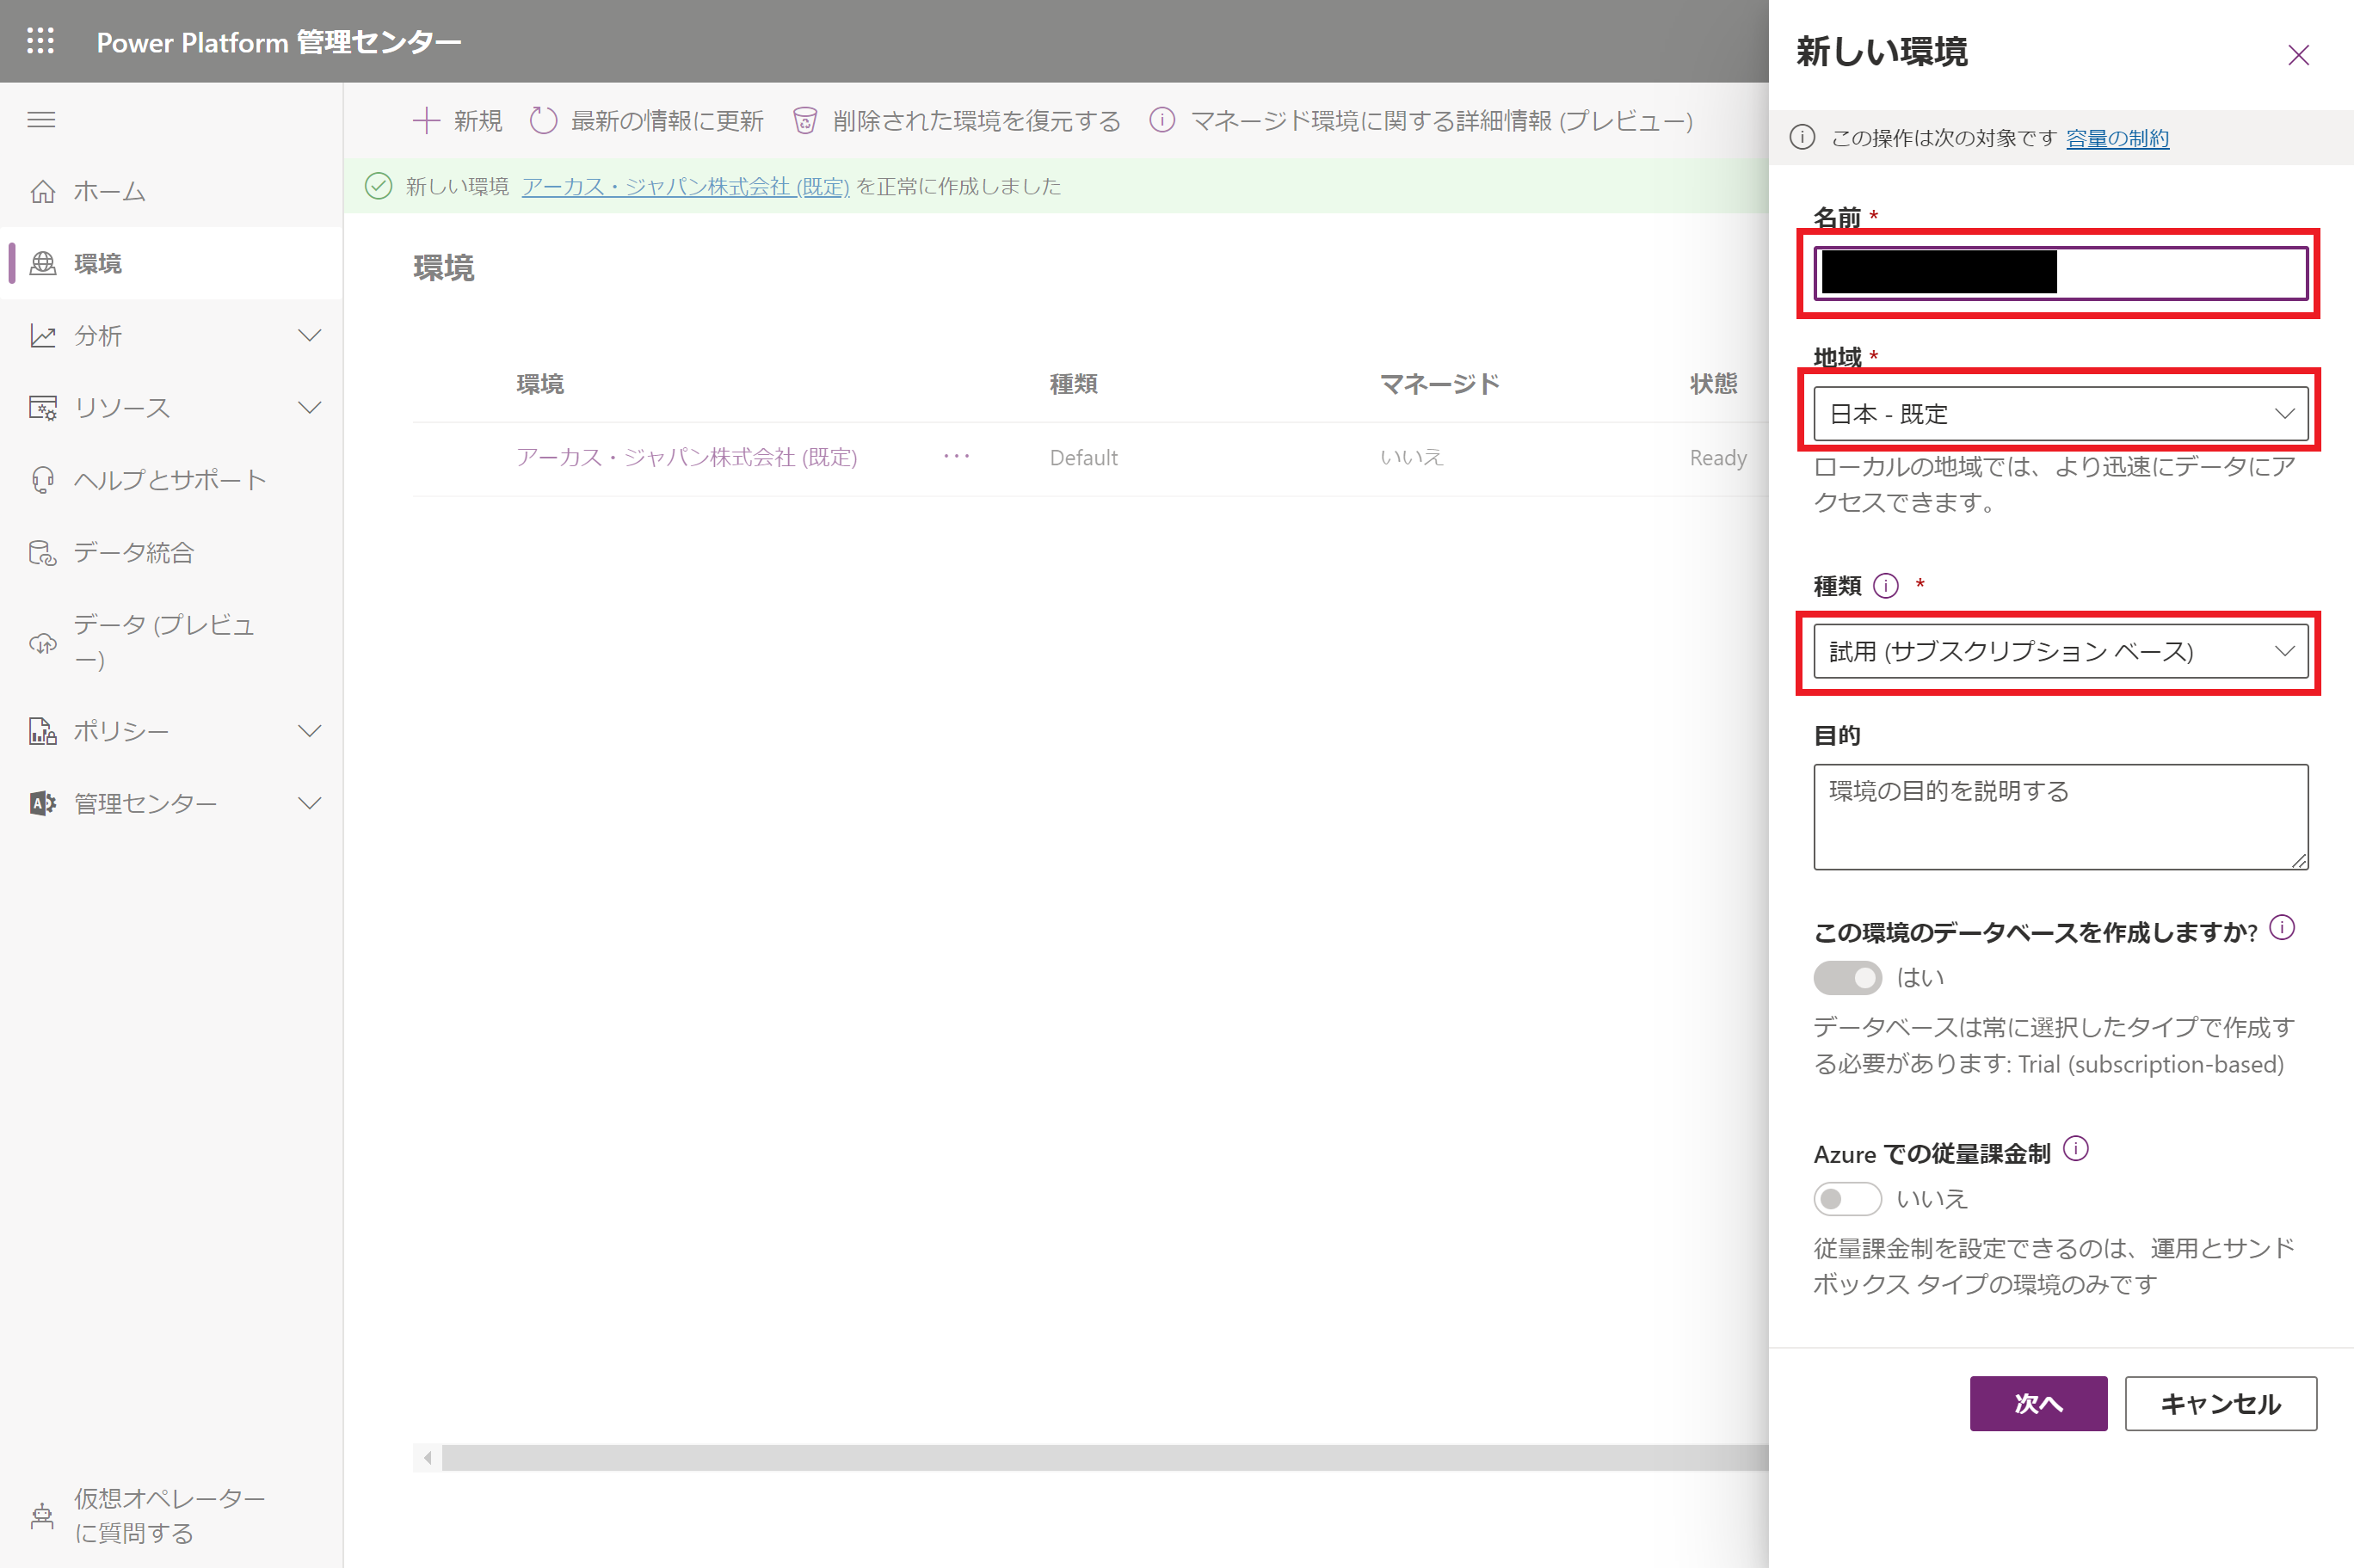Screen dimensions: 2354x1568
Task: Click the recycle bin restore icon
Action: [x=805, y=121]
